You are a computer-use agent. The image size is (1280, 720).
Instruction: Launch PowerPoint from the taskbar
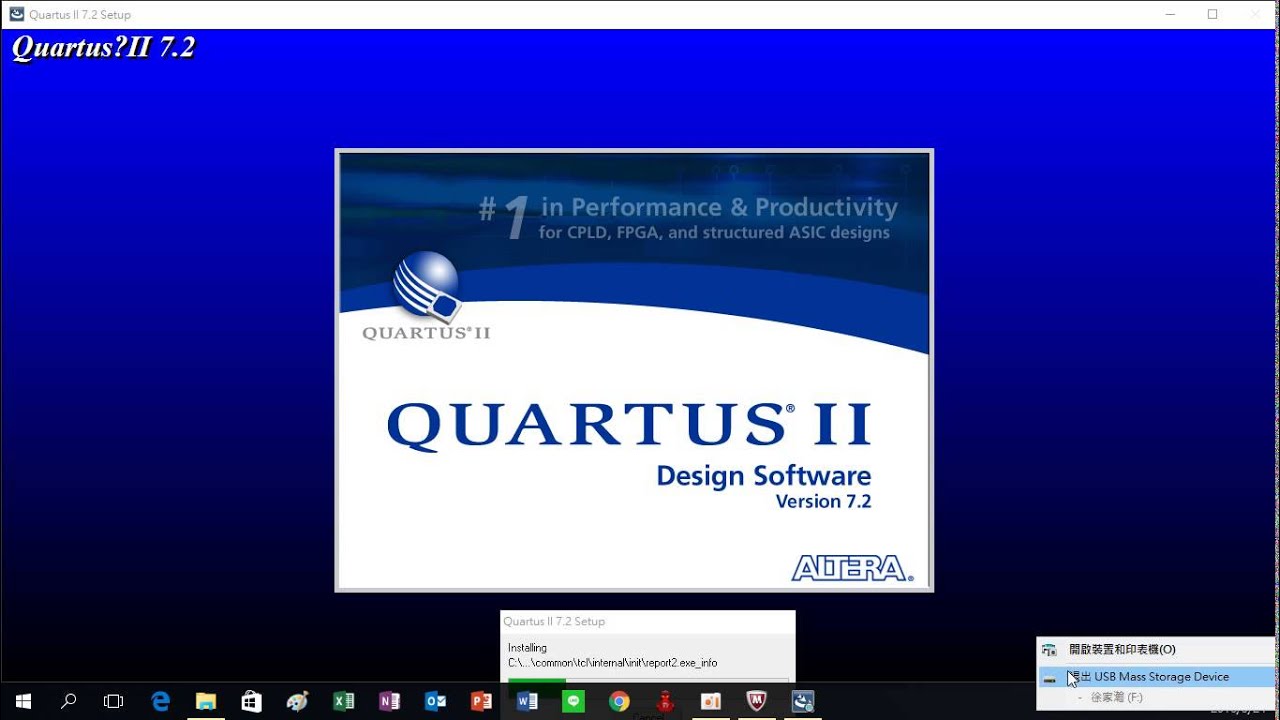pyautogui.click(x=481, y=702)
